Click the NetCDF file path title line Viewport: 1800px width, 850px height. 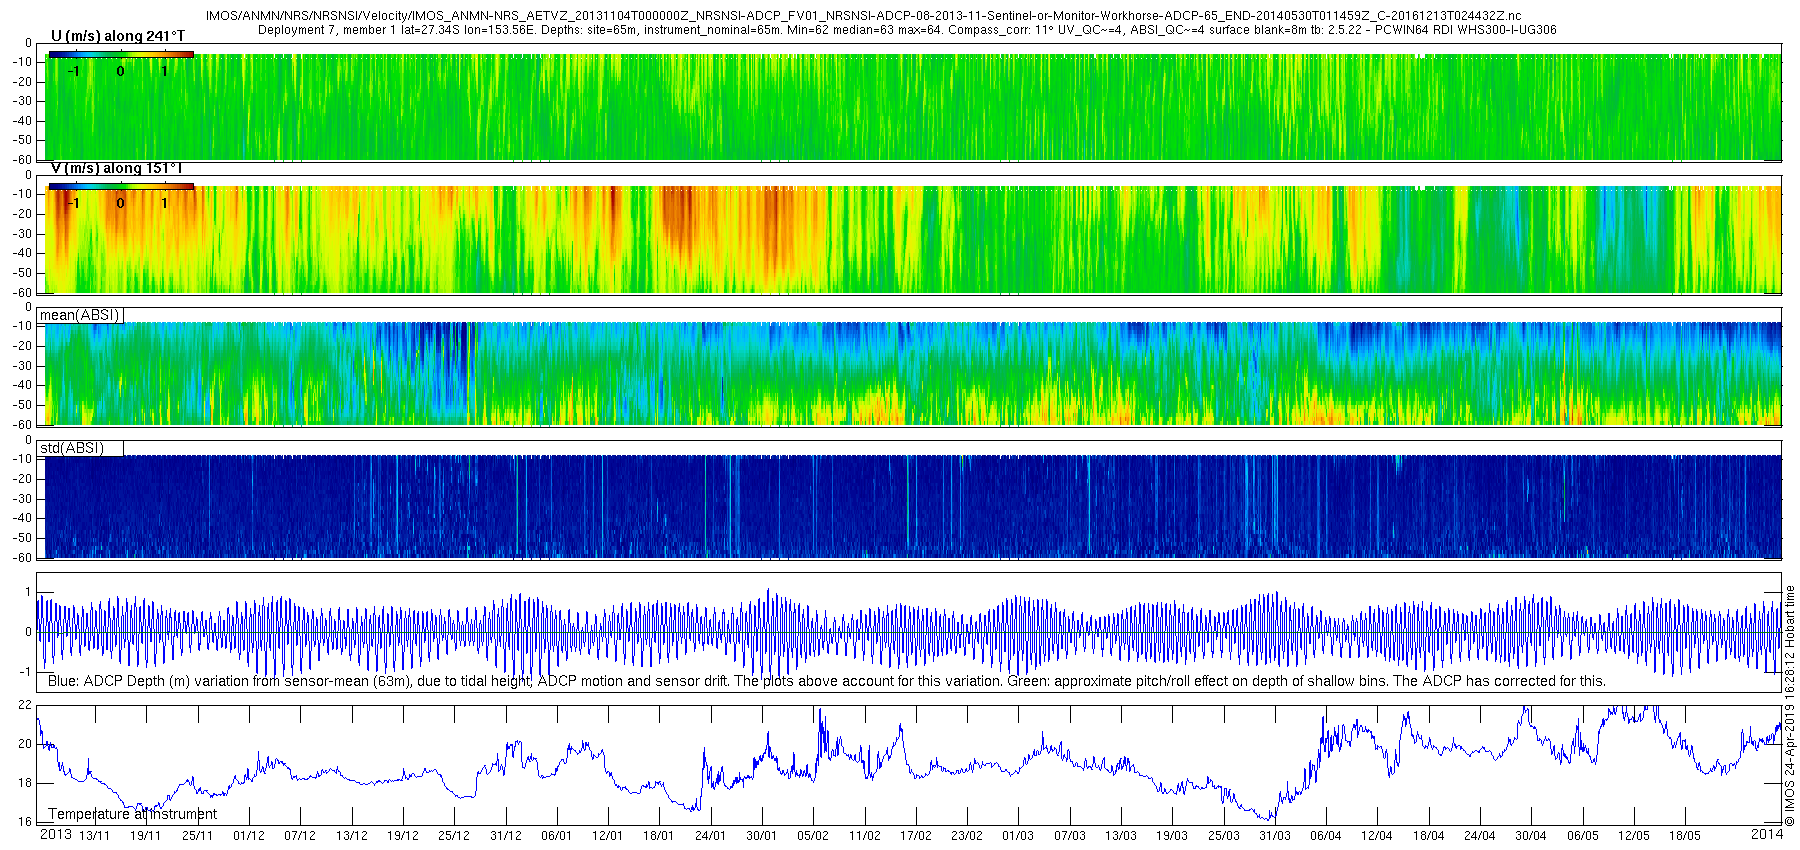[x=864, y=16]
